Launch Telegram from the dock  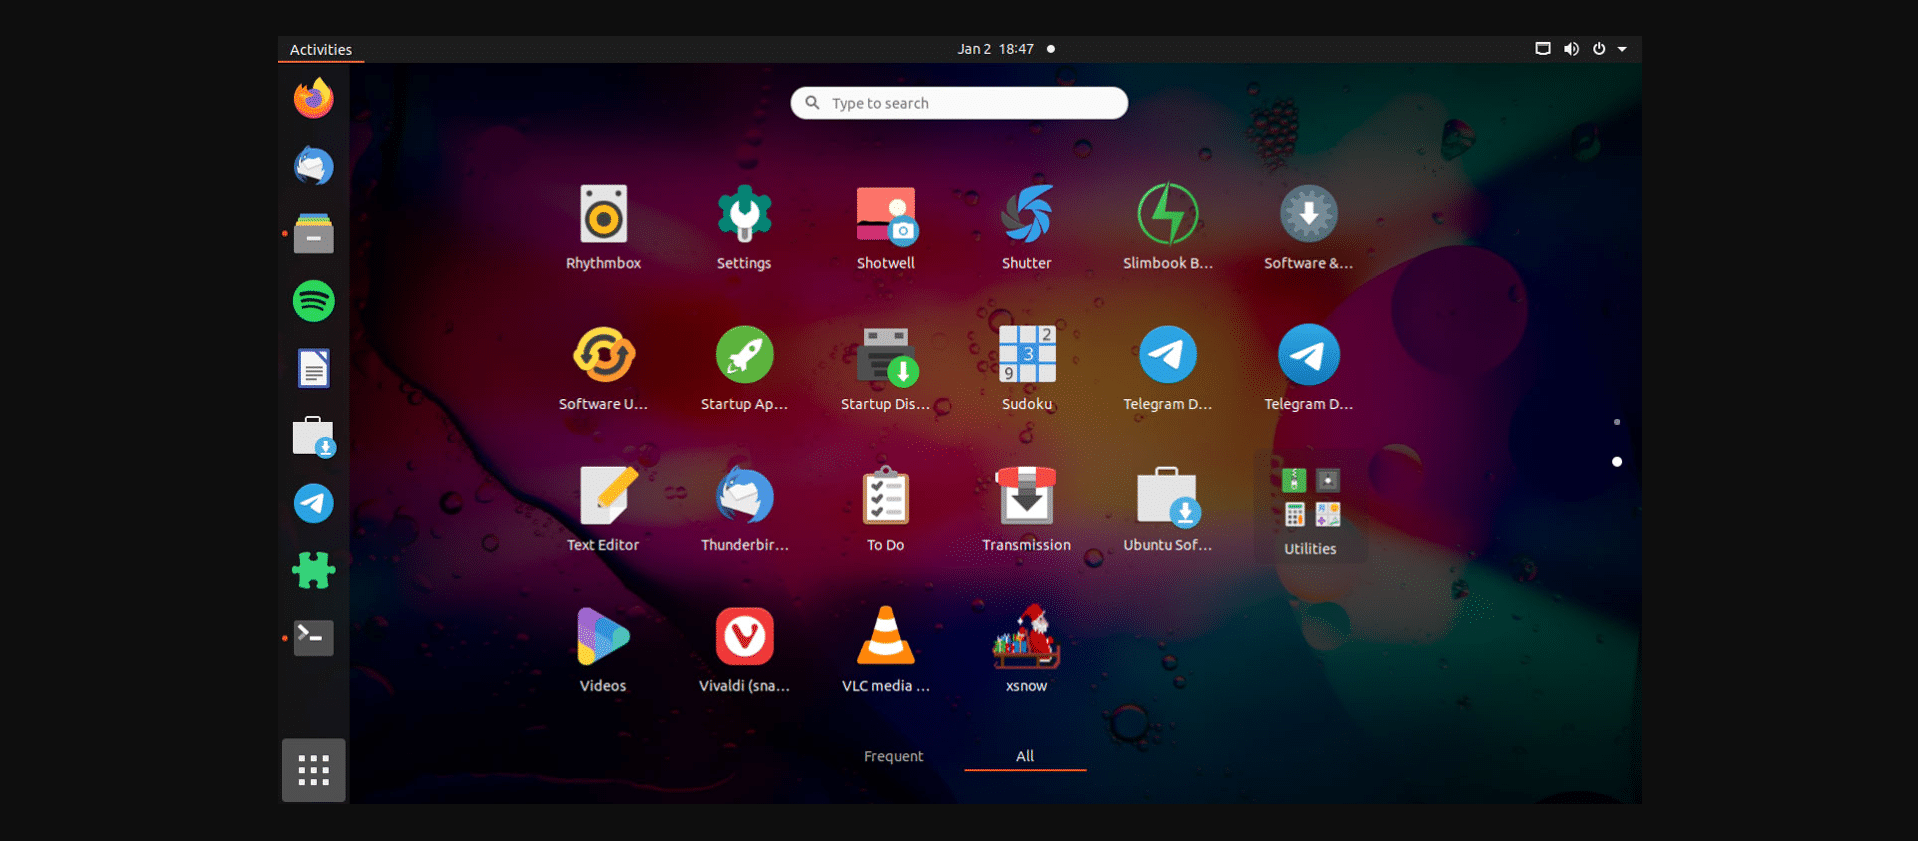click(x=314, y=503)
